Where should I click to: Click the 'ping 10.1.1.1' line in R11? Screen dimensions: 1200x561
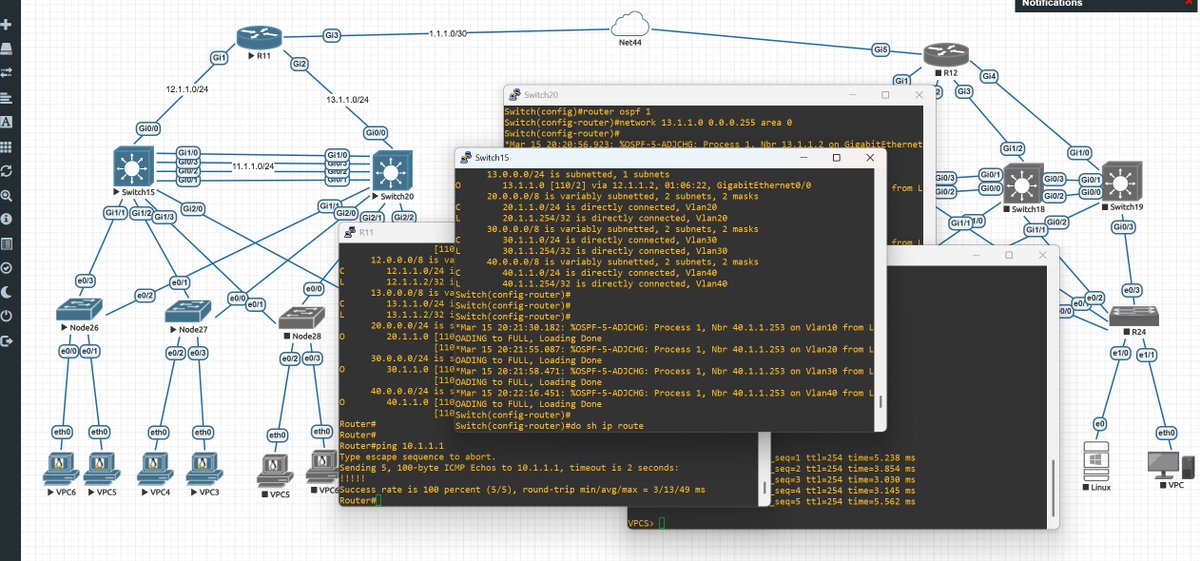(391, 445)
